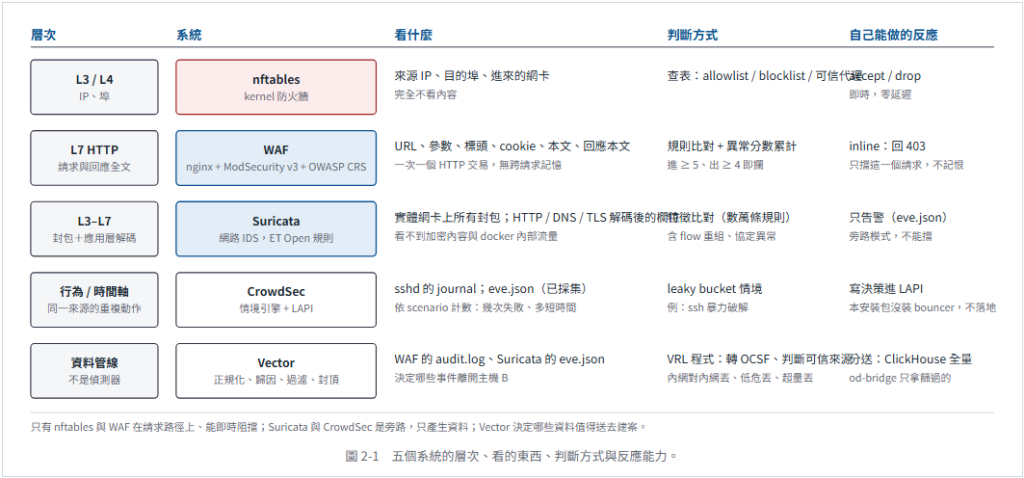Click text 寫決策進 LAPI
The height and width of the screenshot is (478, 1024).
[x=886, y=288]
